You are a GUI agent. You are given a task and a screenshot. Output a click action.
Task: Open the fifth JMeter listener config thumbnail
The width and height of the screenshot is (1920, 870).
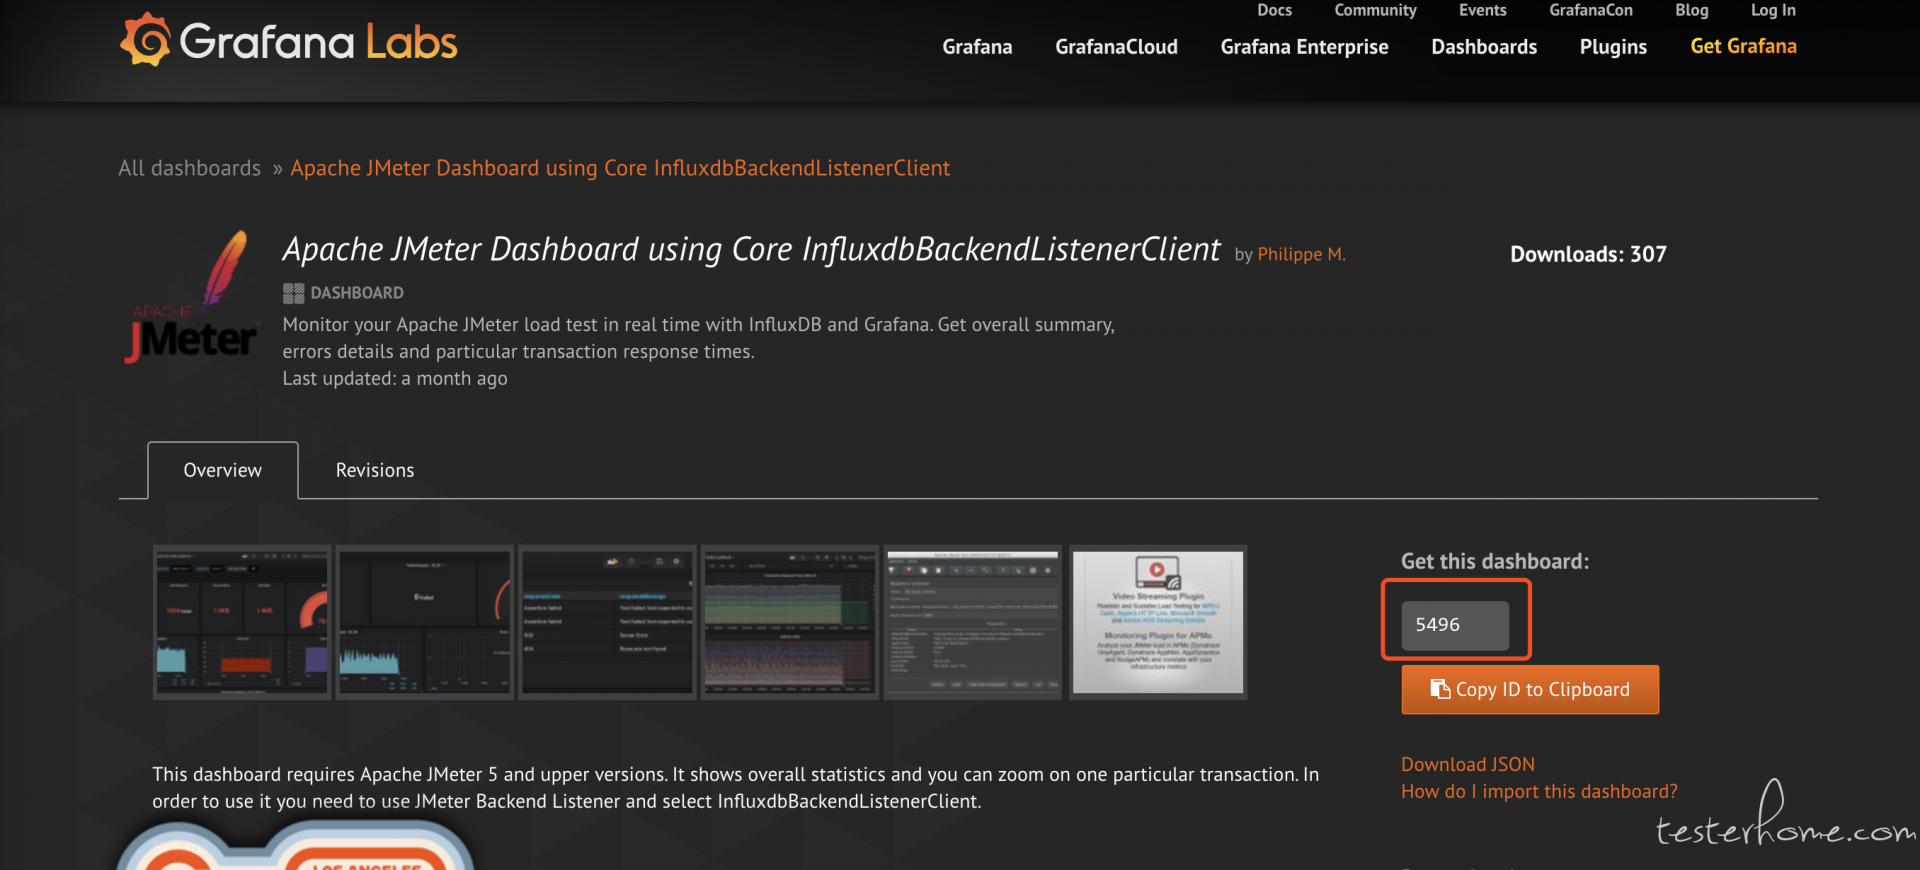(x=973, y=622)
